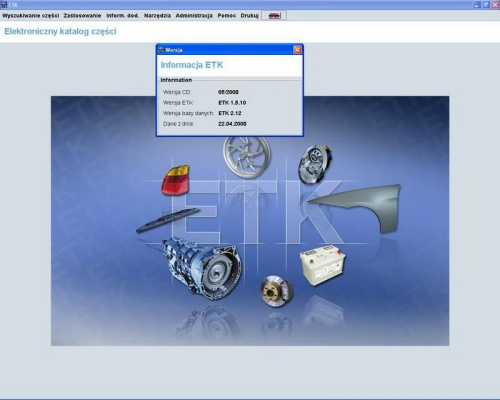Viewport: 500px width, 400px height.
Task: Click the red tail light image
Action: pyautogui.click(x=175, y=180)
